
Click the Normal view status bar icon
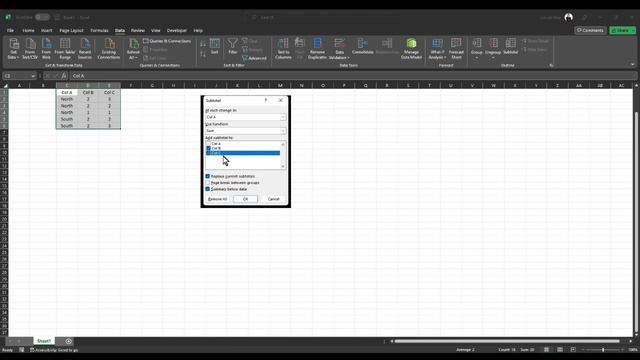(546, 350)
